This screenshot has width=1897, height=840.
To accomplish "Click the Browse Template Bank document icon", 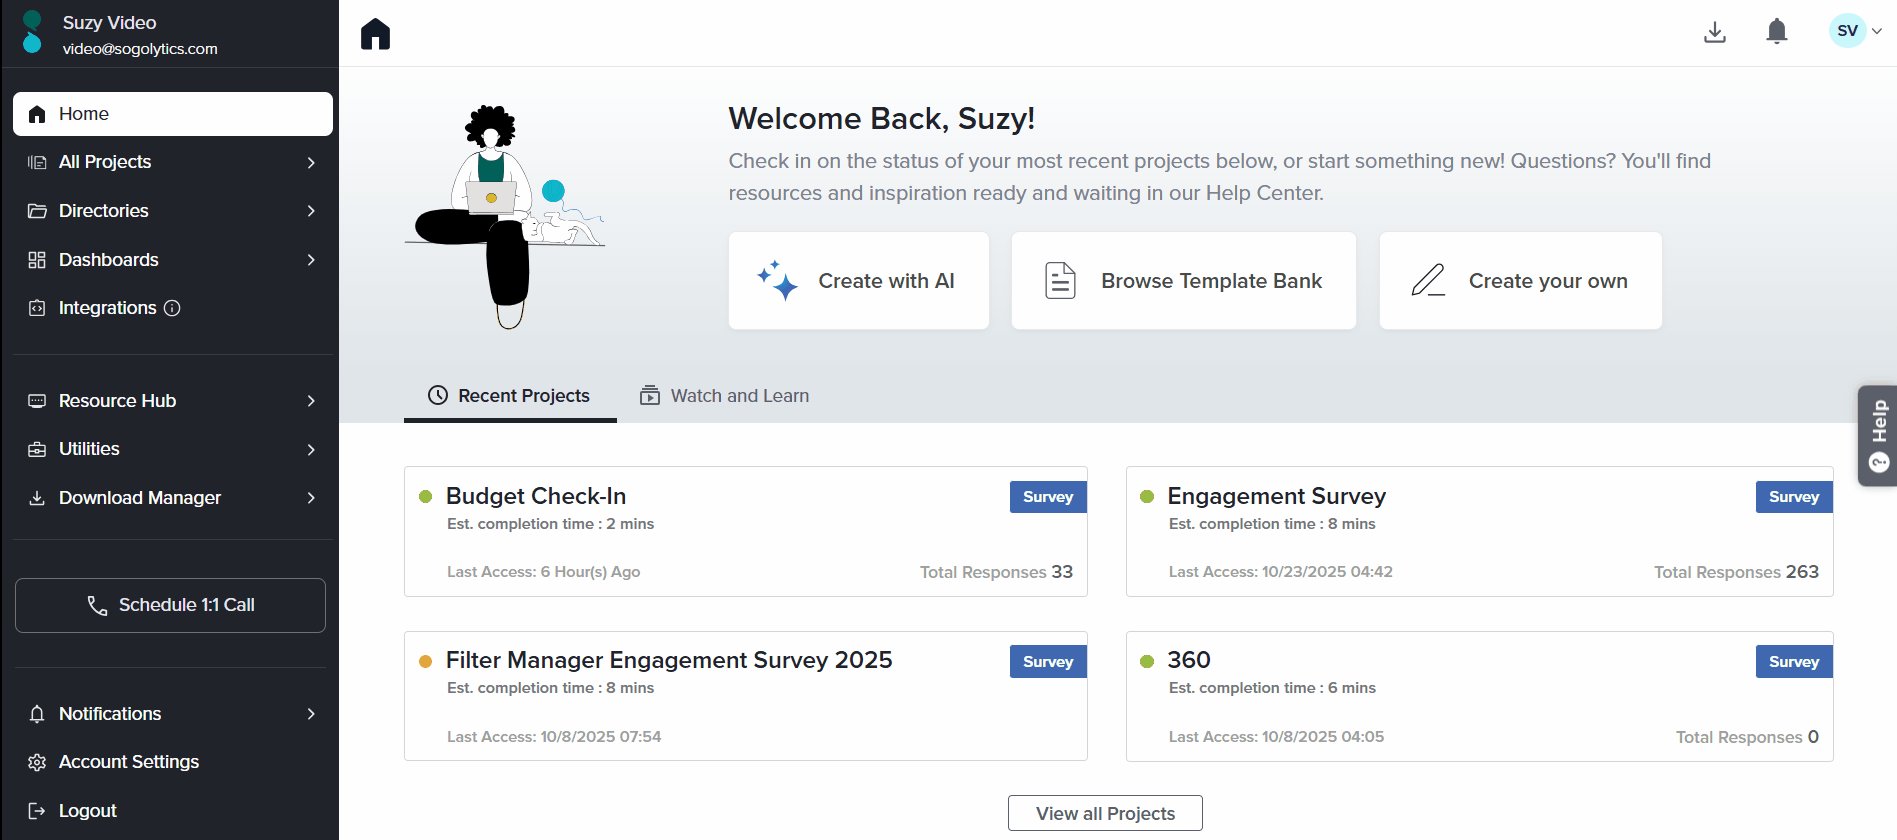I will [1060, 281].
